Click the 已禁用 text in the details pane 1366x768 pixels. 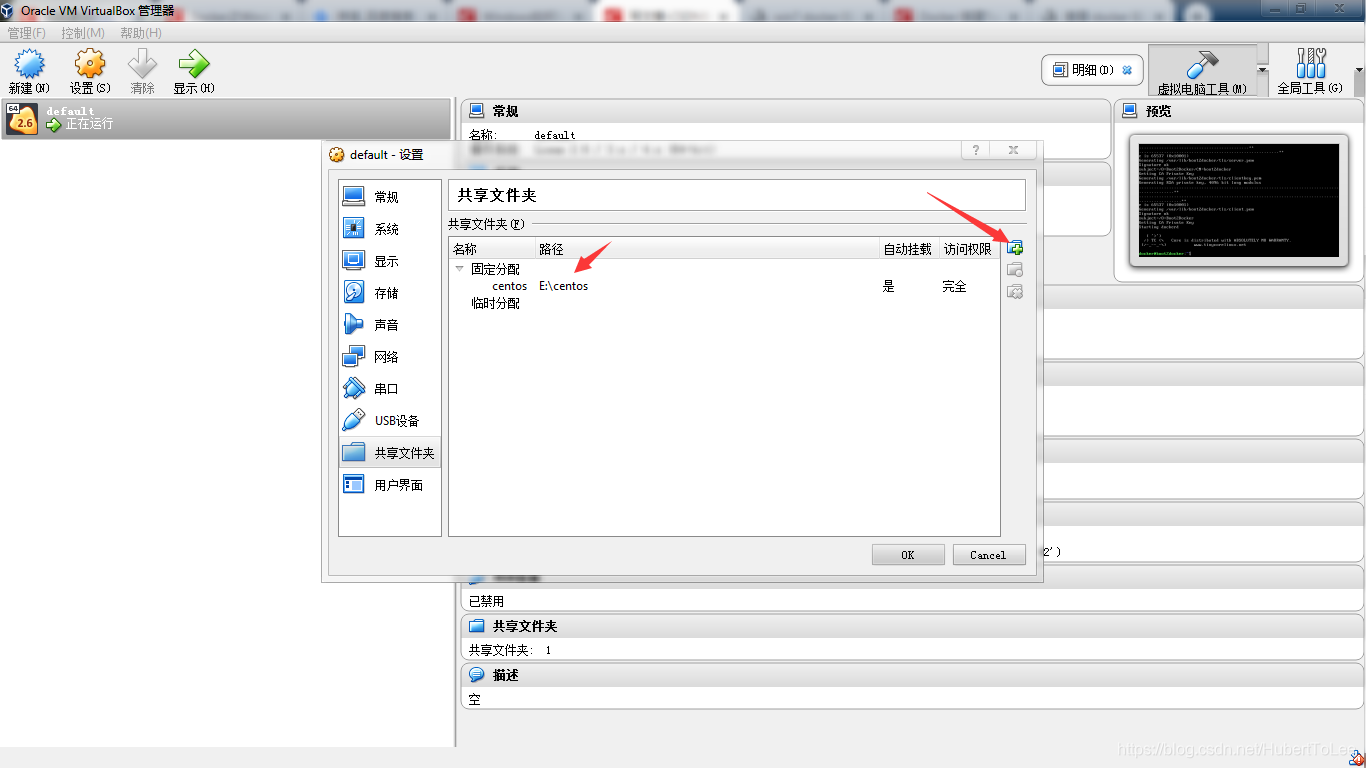point(486,601)
